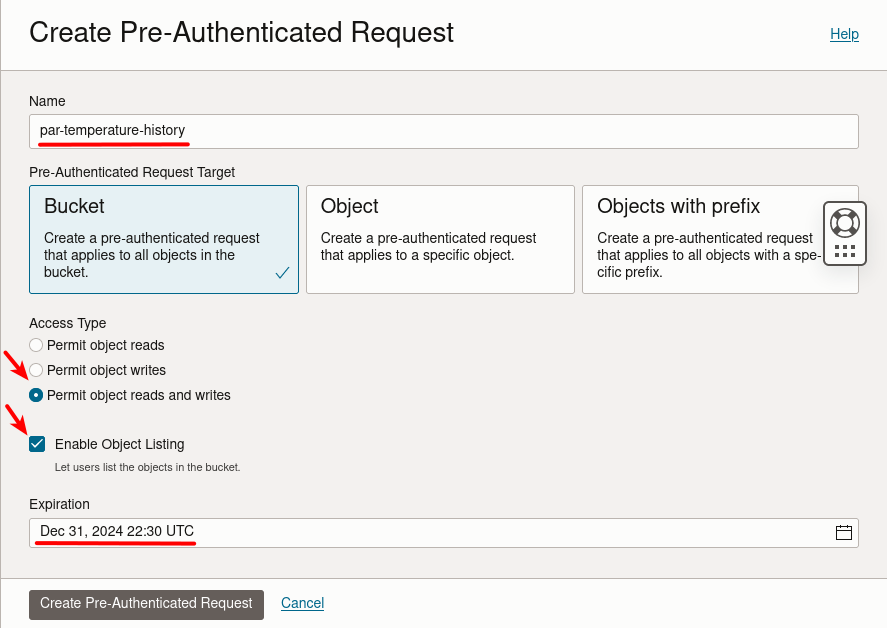
Task: Uncheck Enable Object Listing
Action: click(x=37, y=443)
